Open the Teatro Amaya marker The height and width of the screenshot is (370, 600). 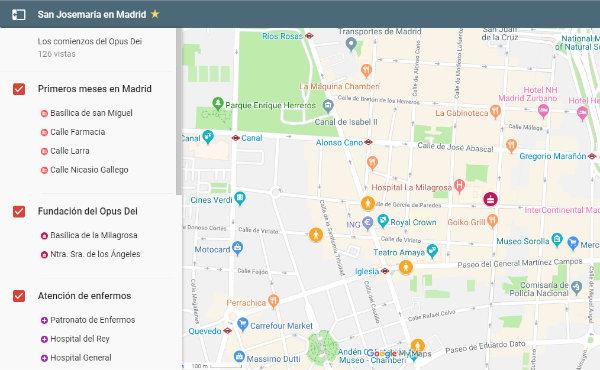[x=432, y=251]
